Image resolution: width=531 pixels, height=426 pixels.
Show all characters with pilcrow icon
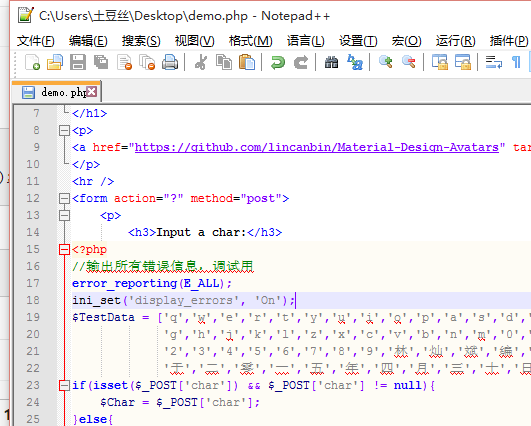click(x=516, y=62)
